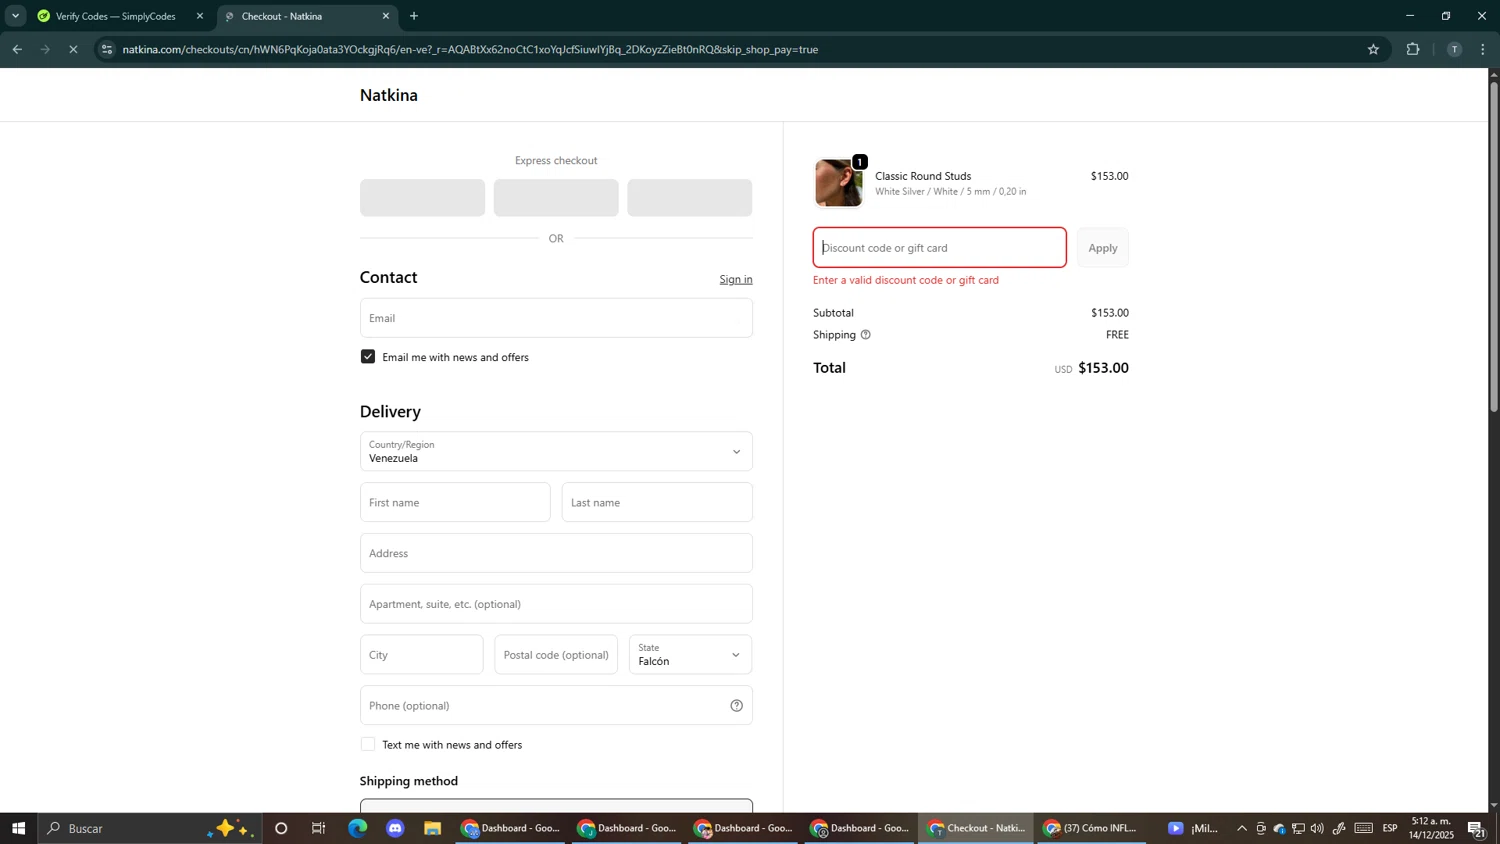Image resolution: width=1500 pixels, height=844 pixels.
Task: Close the Verify Codes — SimplyCodes tab
Action: [200, 16]
